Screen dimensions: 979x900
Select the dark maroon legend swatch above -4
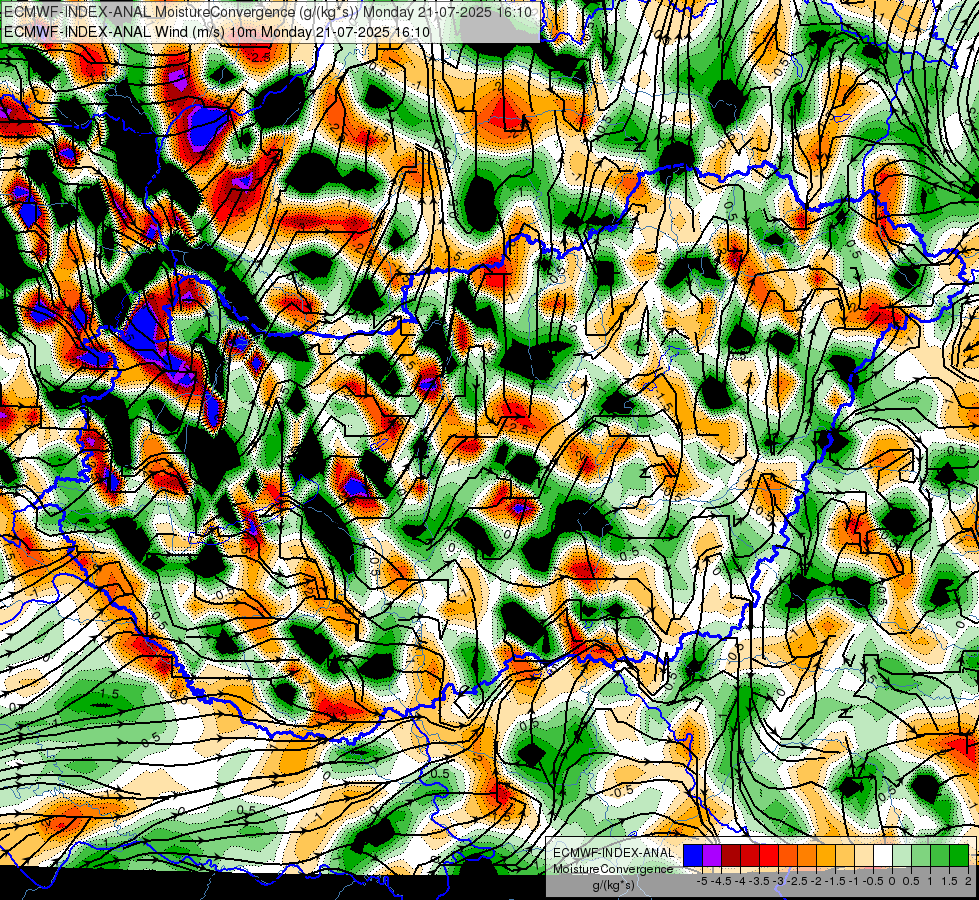point(731,855)
